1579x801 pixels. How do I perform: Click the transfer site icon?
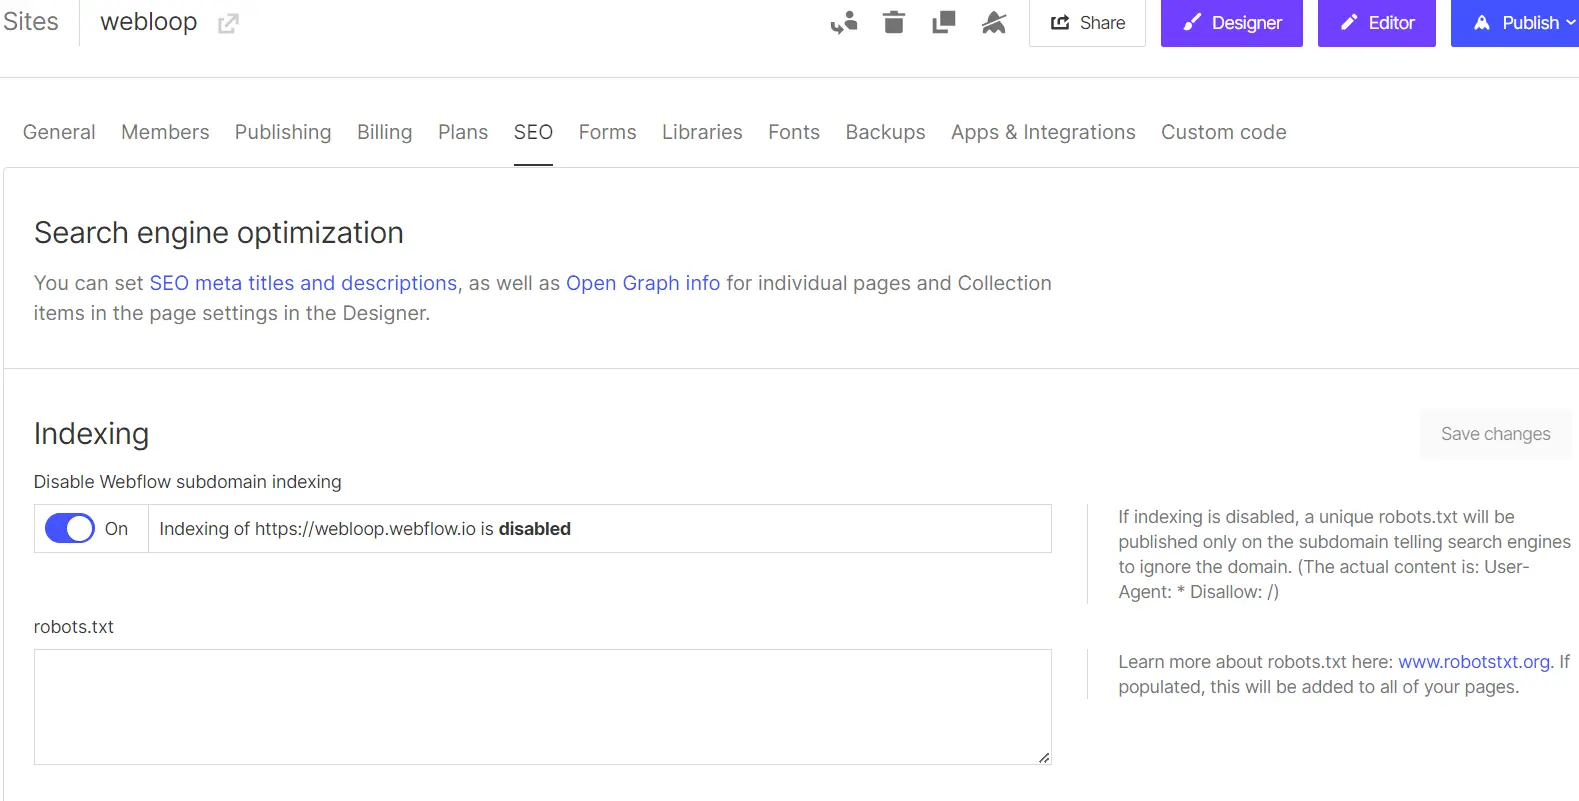844,22
